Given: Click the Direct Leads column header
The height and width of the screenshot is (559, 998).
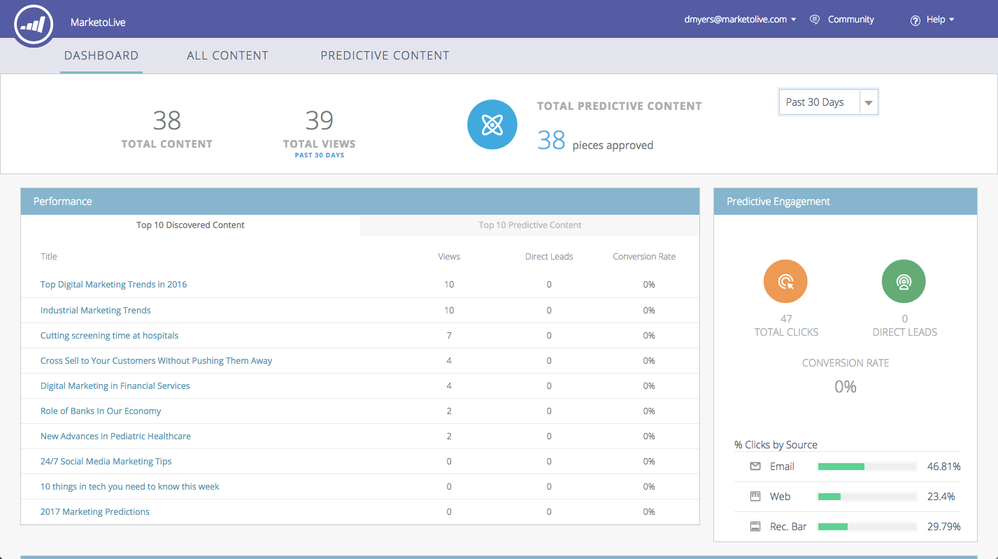Looking at the screenshot, I should pyautogui.click(x=549, y=257).
